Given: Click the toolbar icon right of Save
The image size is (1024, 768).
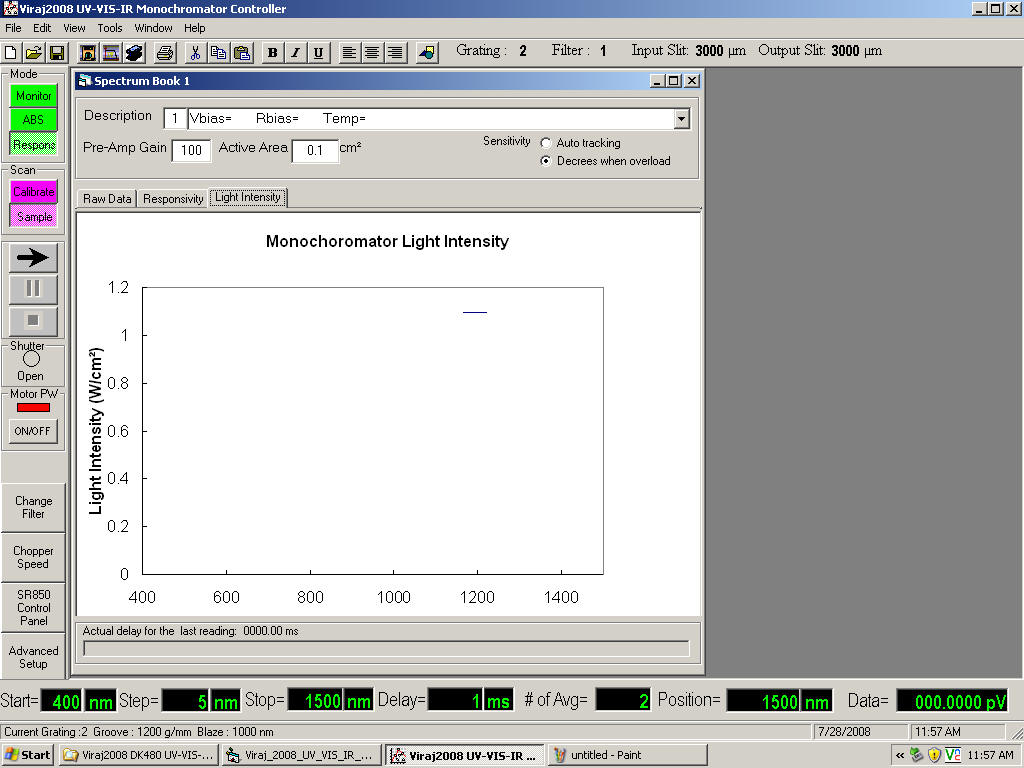Looking at the screenshot, I should [x=88, y=52].
